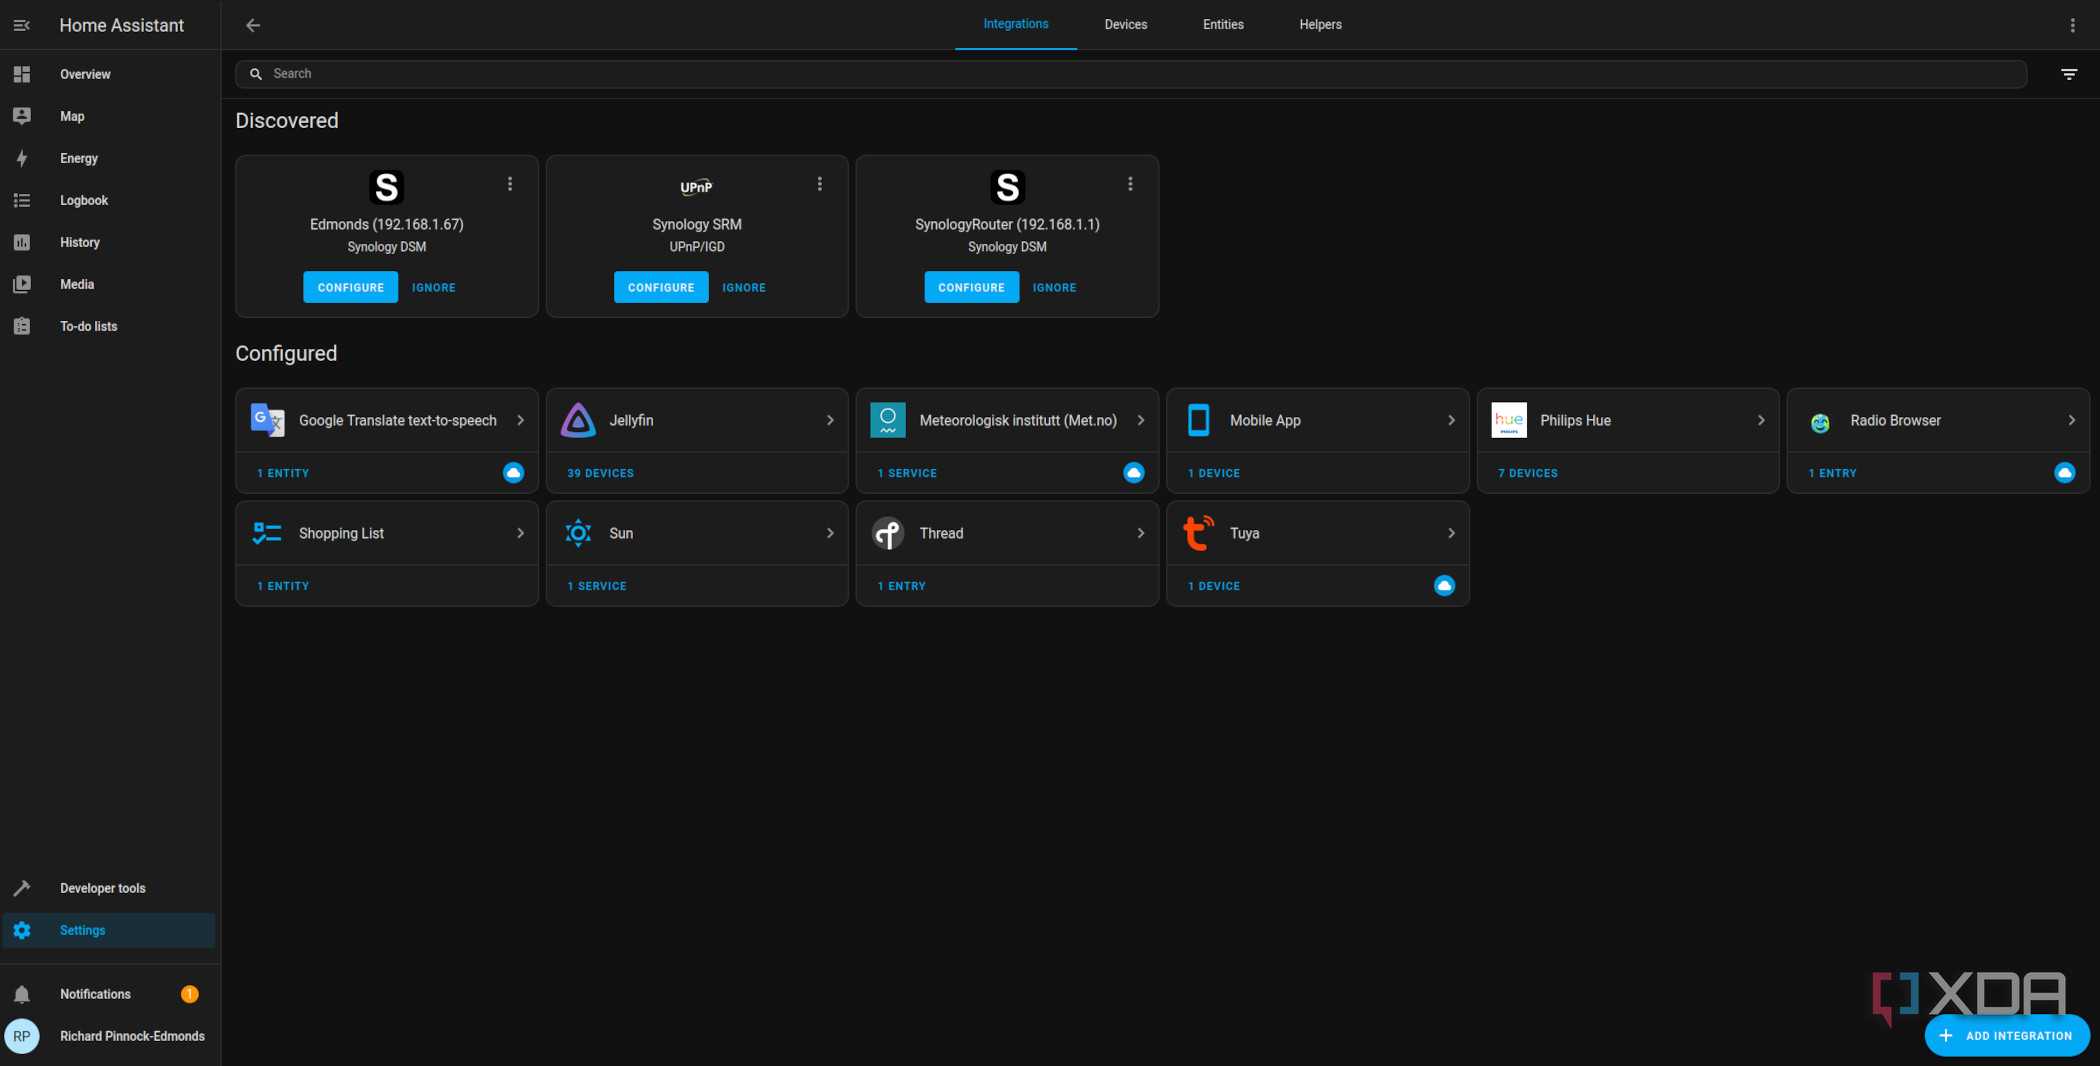Expand the Tuya integration chevron
The image size is (2100, 1066).
pyautogui.click(x=1451, y=533)
